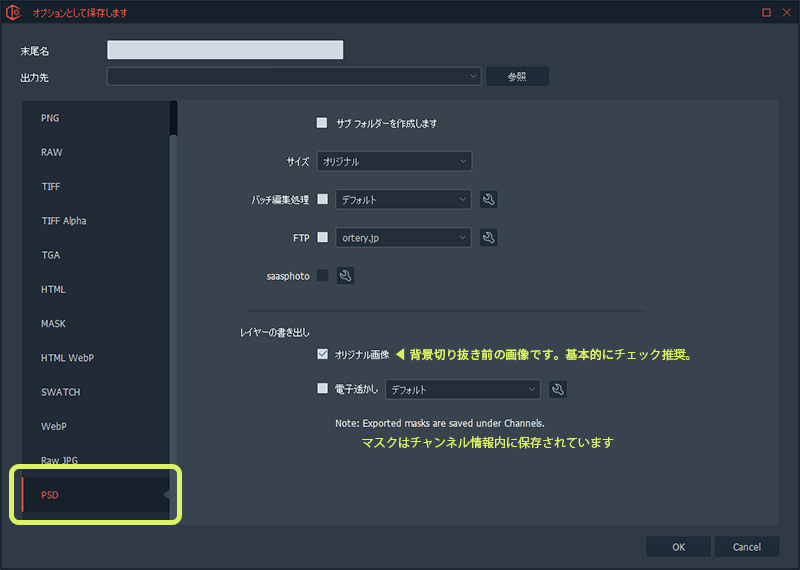This screenshot has width=800, height=570.
Task: Enable the FTP upload checkbox
Action: coord(322,237)
